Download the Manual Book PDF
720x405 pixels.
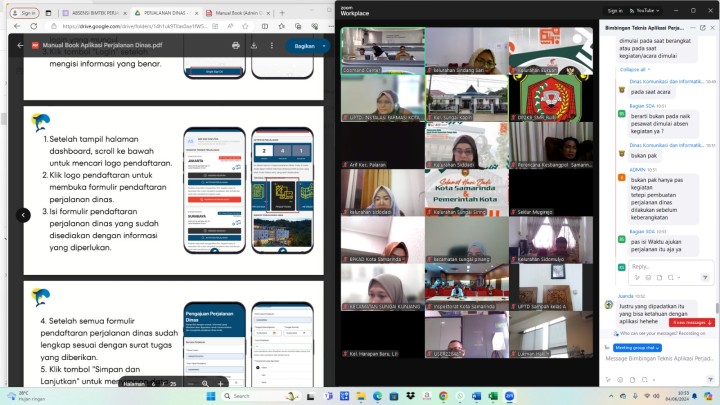(x=254, y=45)
